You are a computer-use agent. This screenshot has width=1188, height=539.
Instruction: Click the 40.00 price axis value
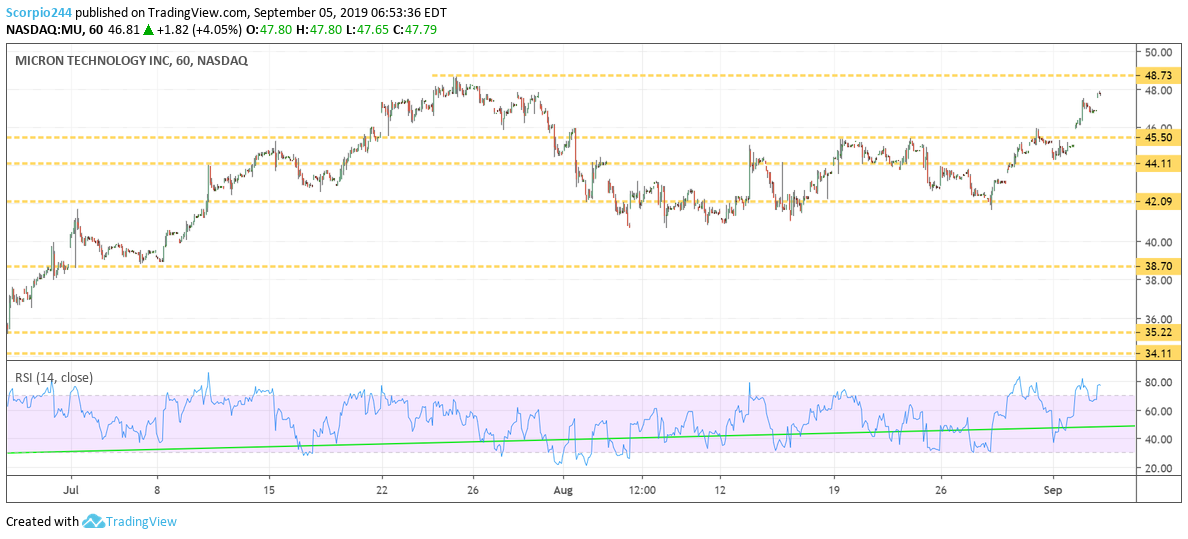[x=1160, y=242]
